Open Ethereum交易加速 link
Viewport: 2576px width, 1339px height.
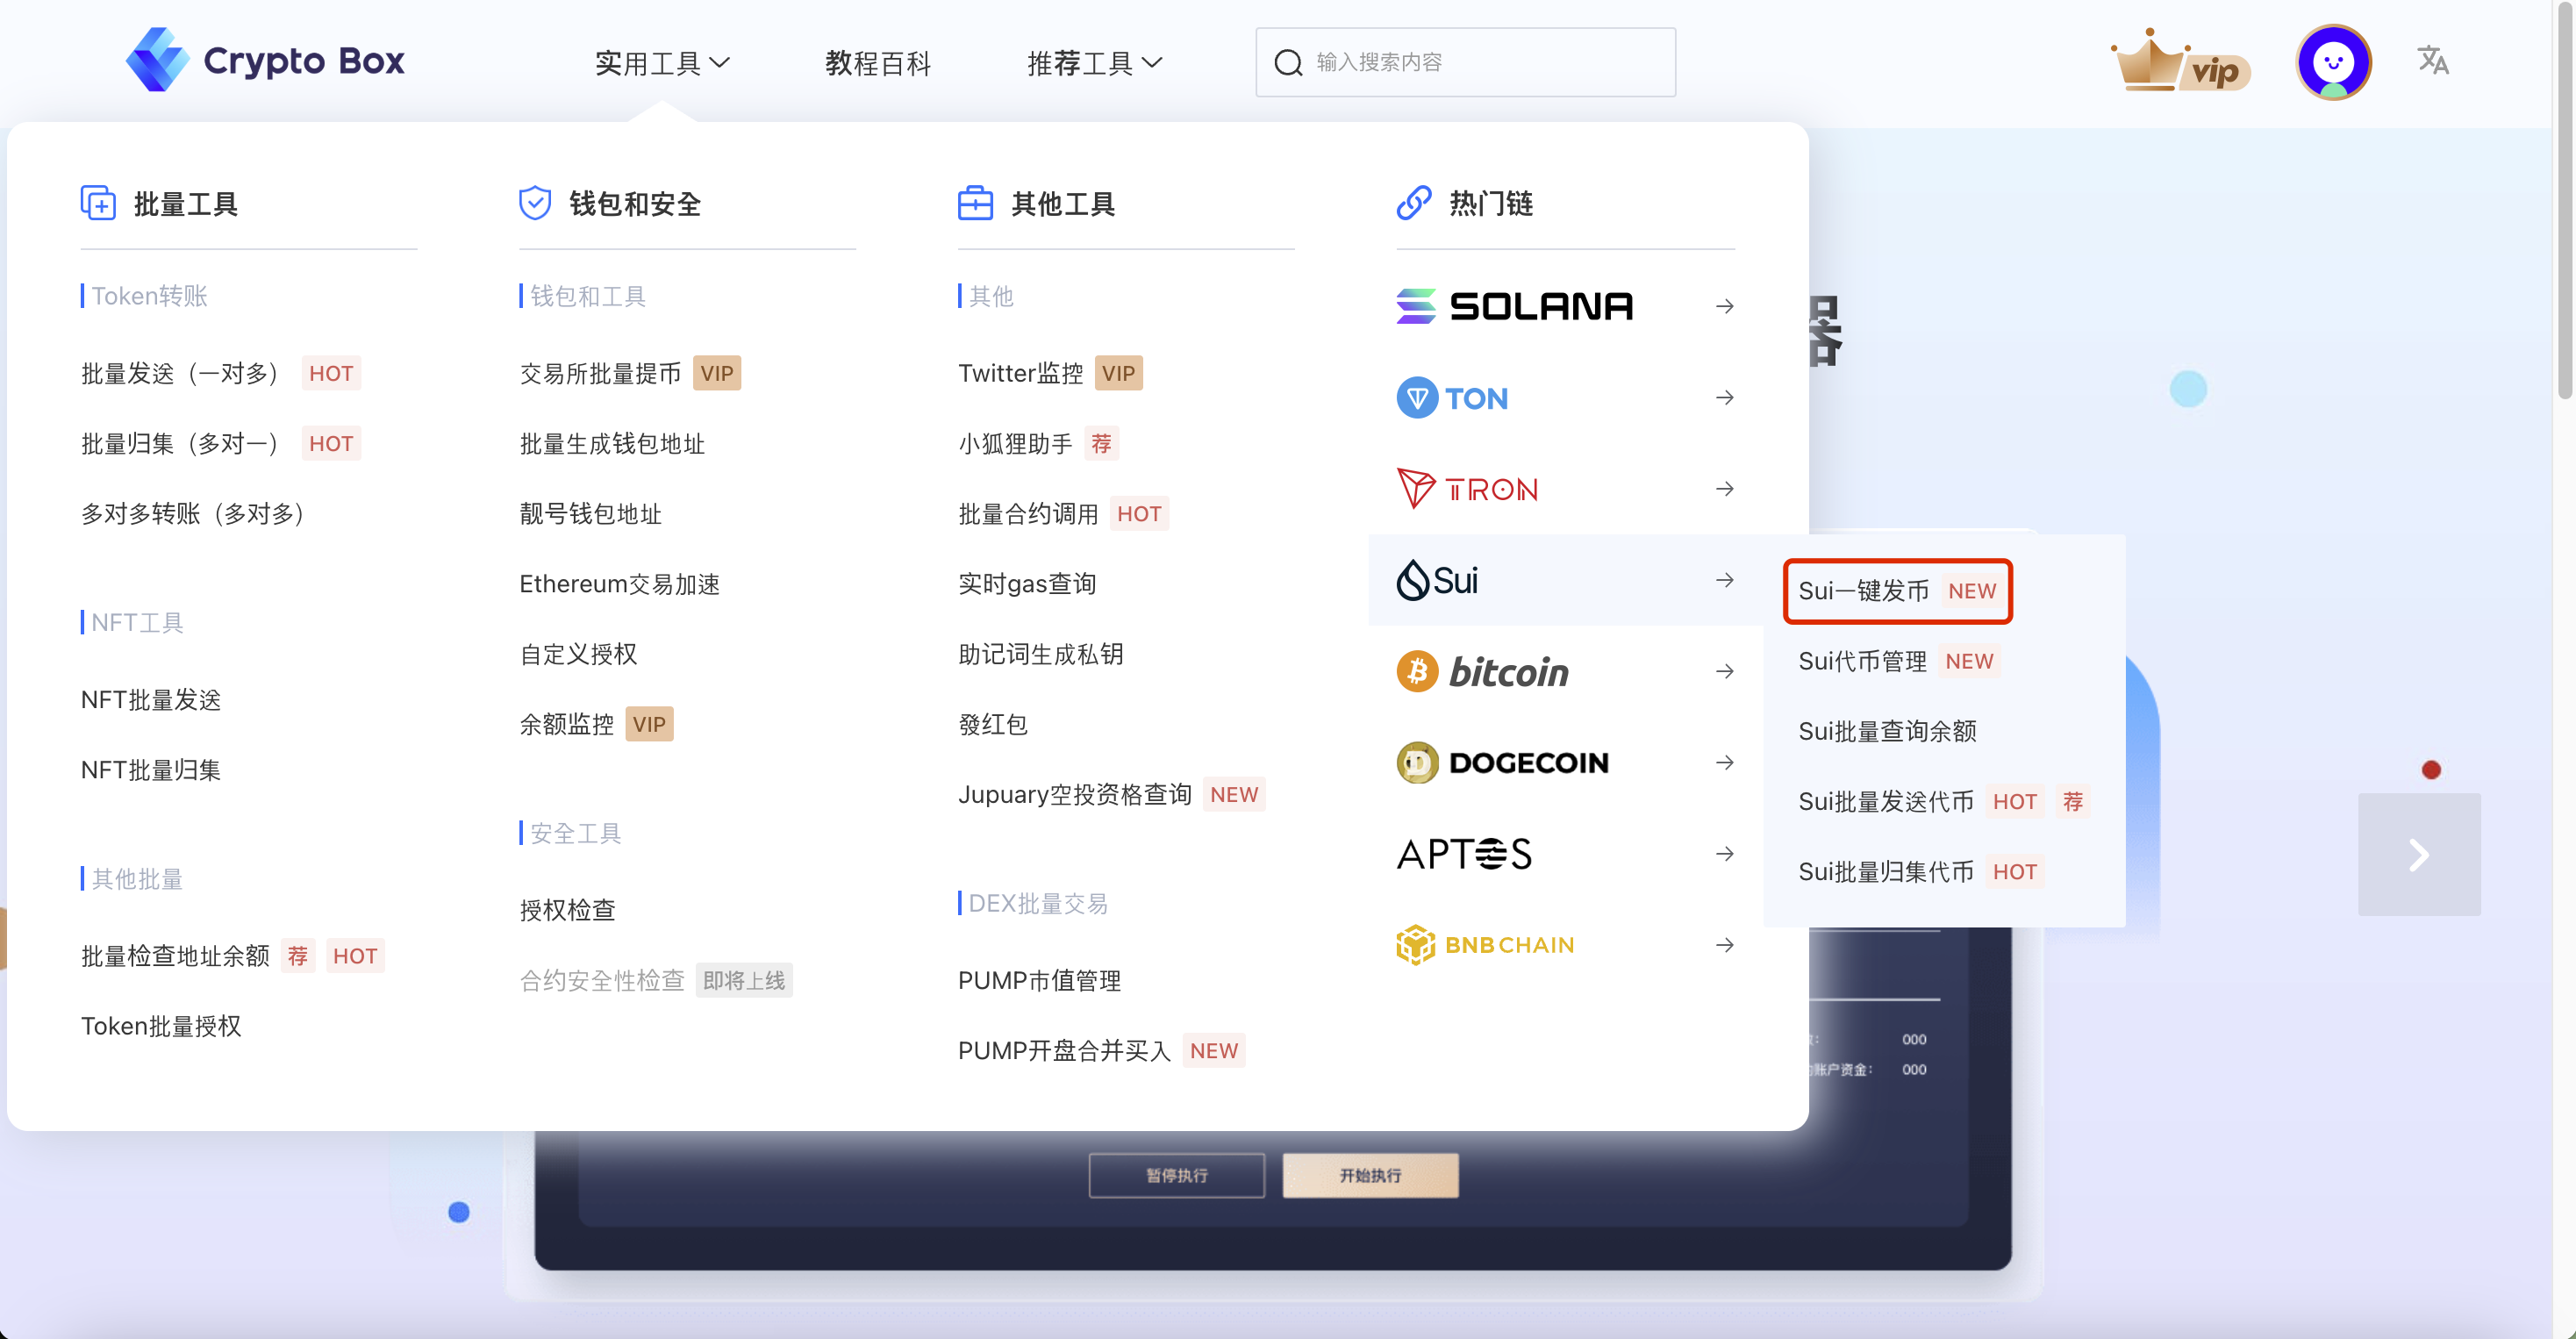pyautogui.click(x=619, y=583)
